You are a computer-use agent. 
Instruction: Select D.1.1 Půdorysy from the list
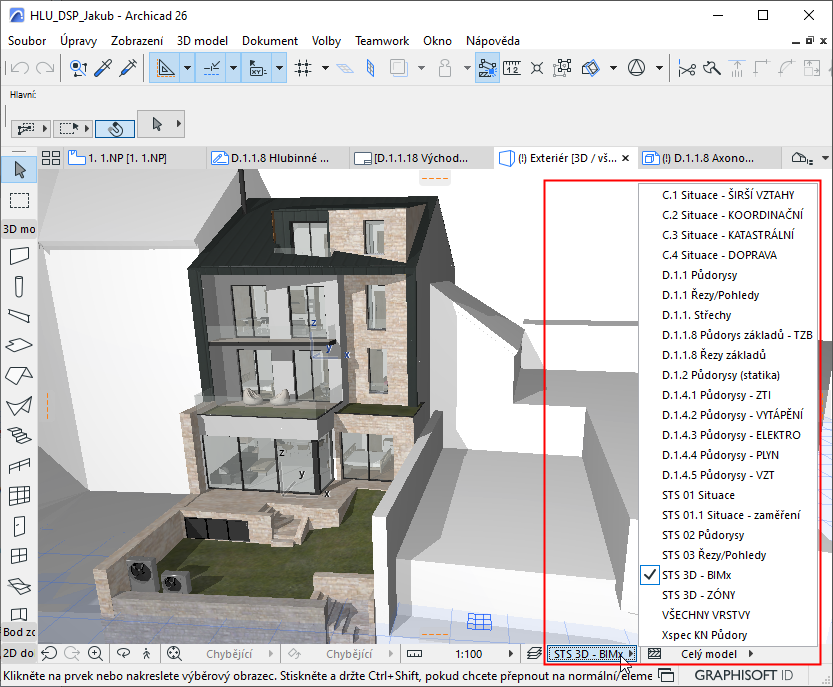[700, 275]
